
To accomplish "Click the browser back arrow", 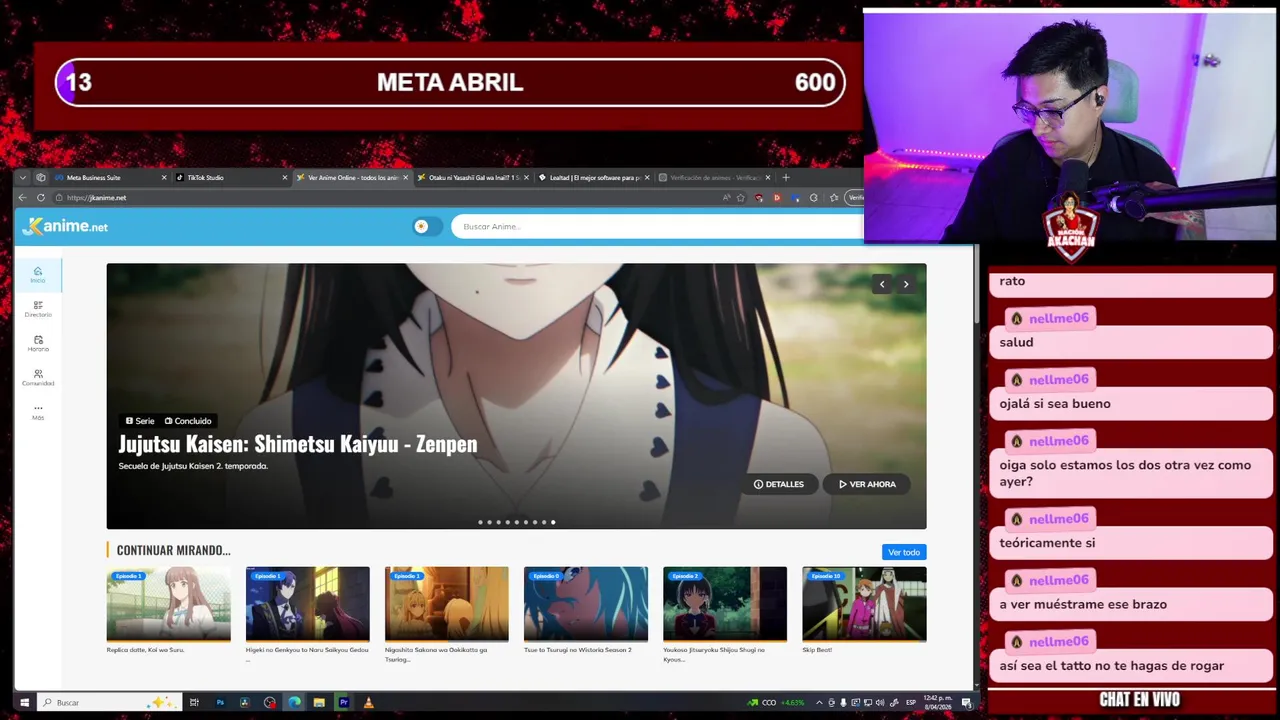I will pyautogui.click(x=23, y=198).
